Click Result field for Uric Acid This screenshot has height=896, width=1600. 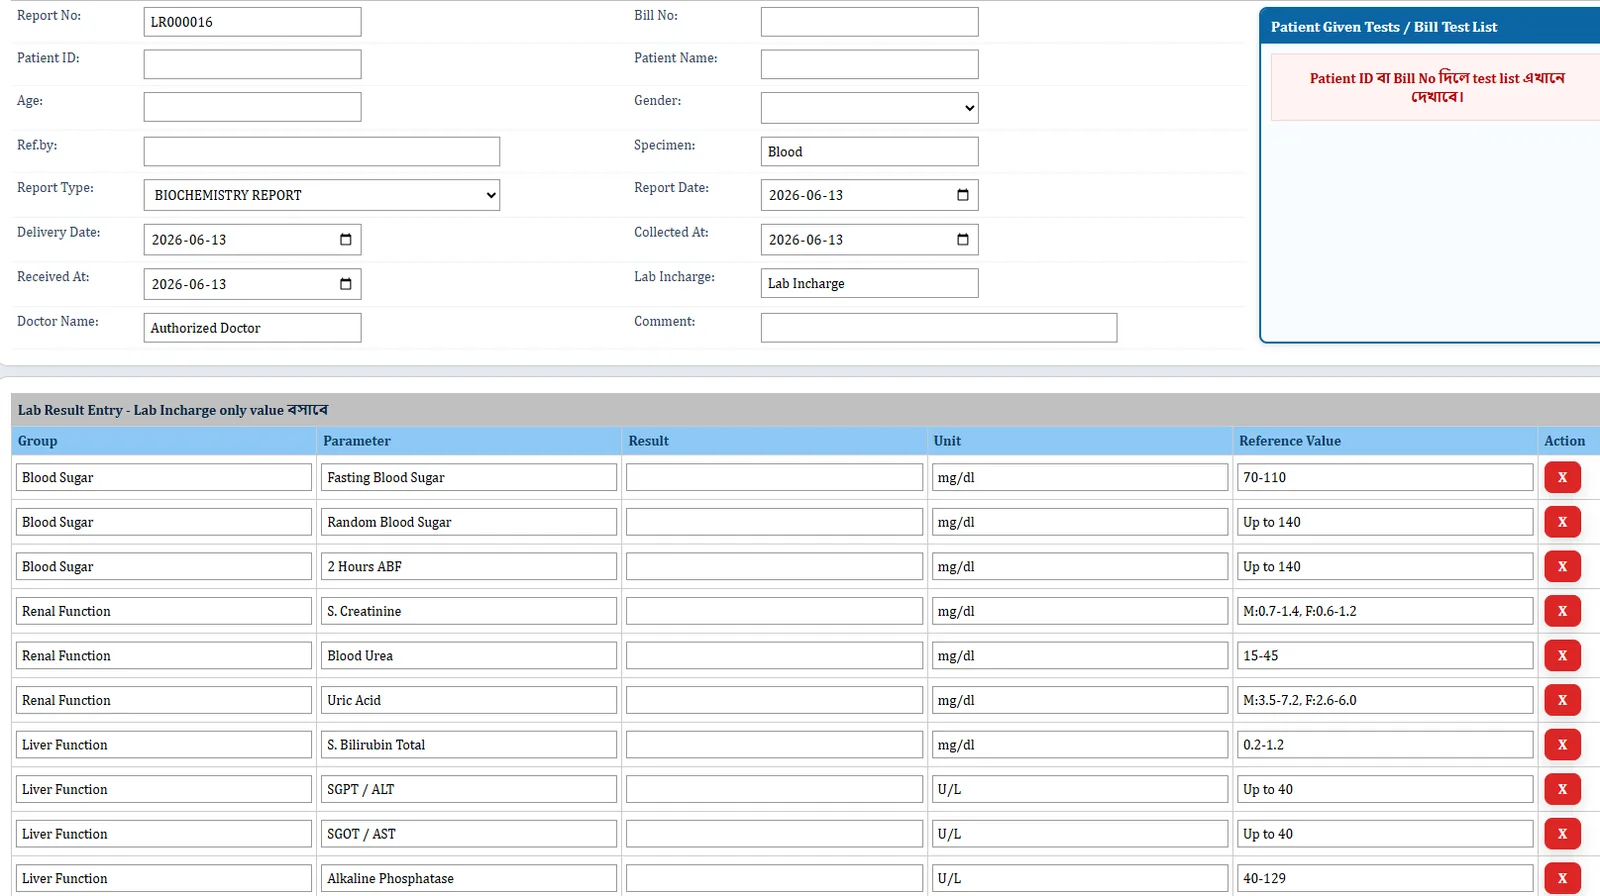(774, 700)
